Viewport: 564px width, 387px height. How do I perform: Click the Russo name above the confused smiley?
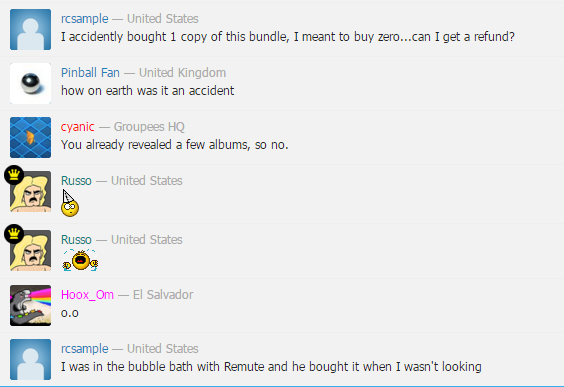click(76, 181)
